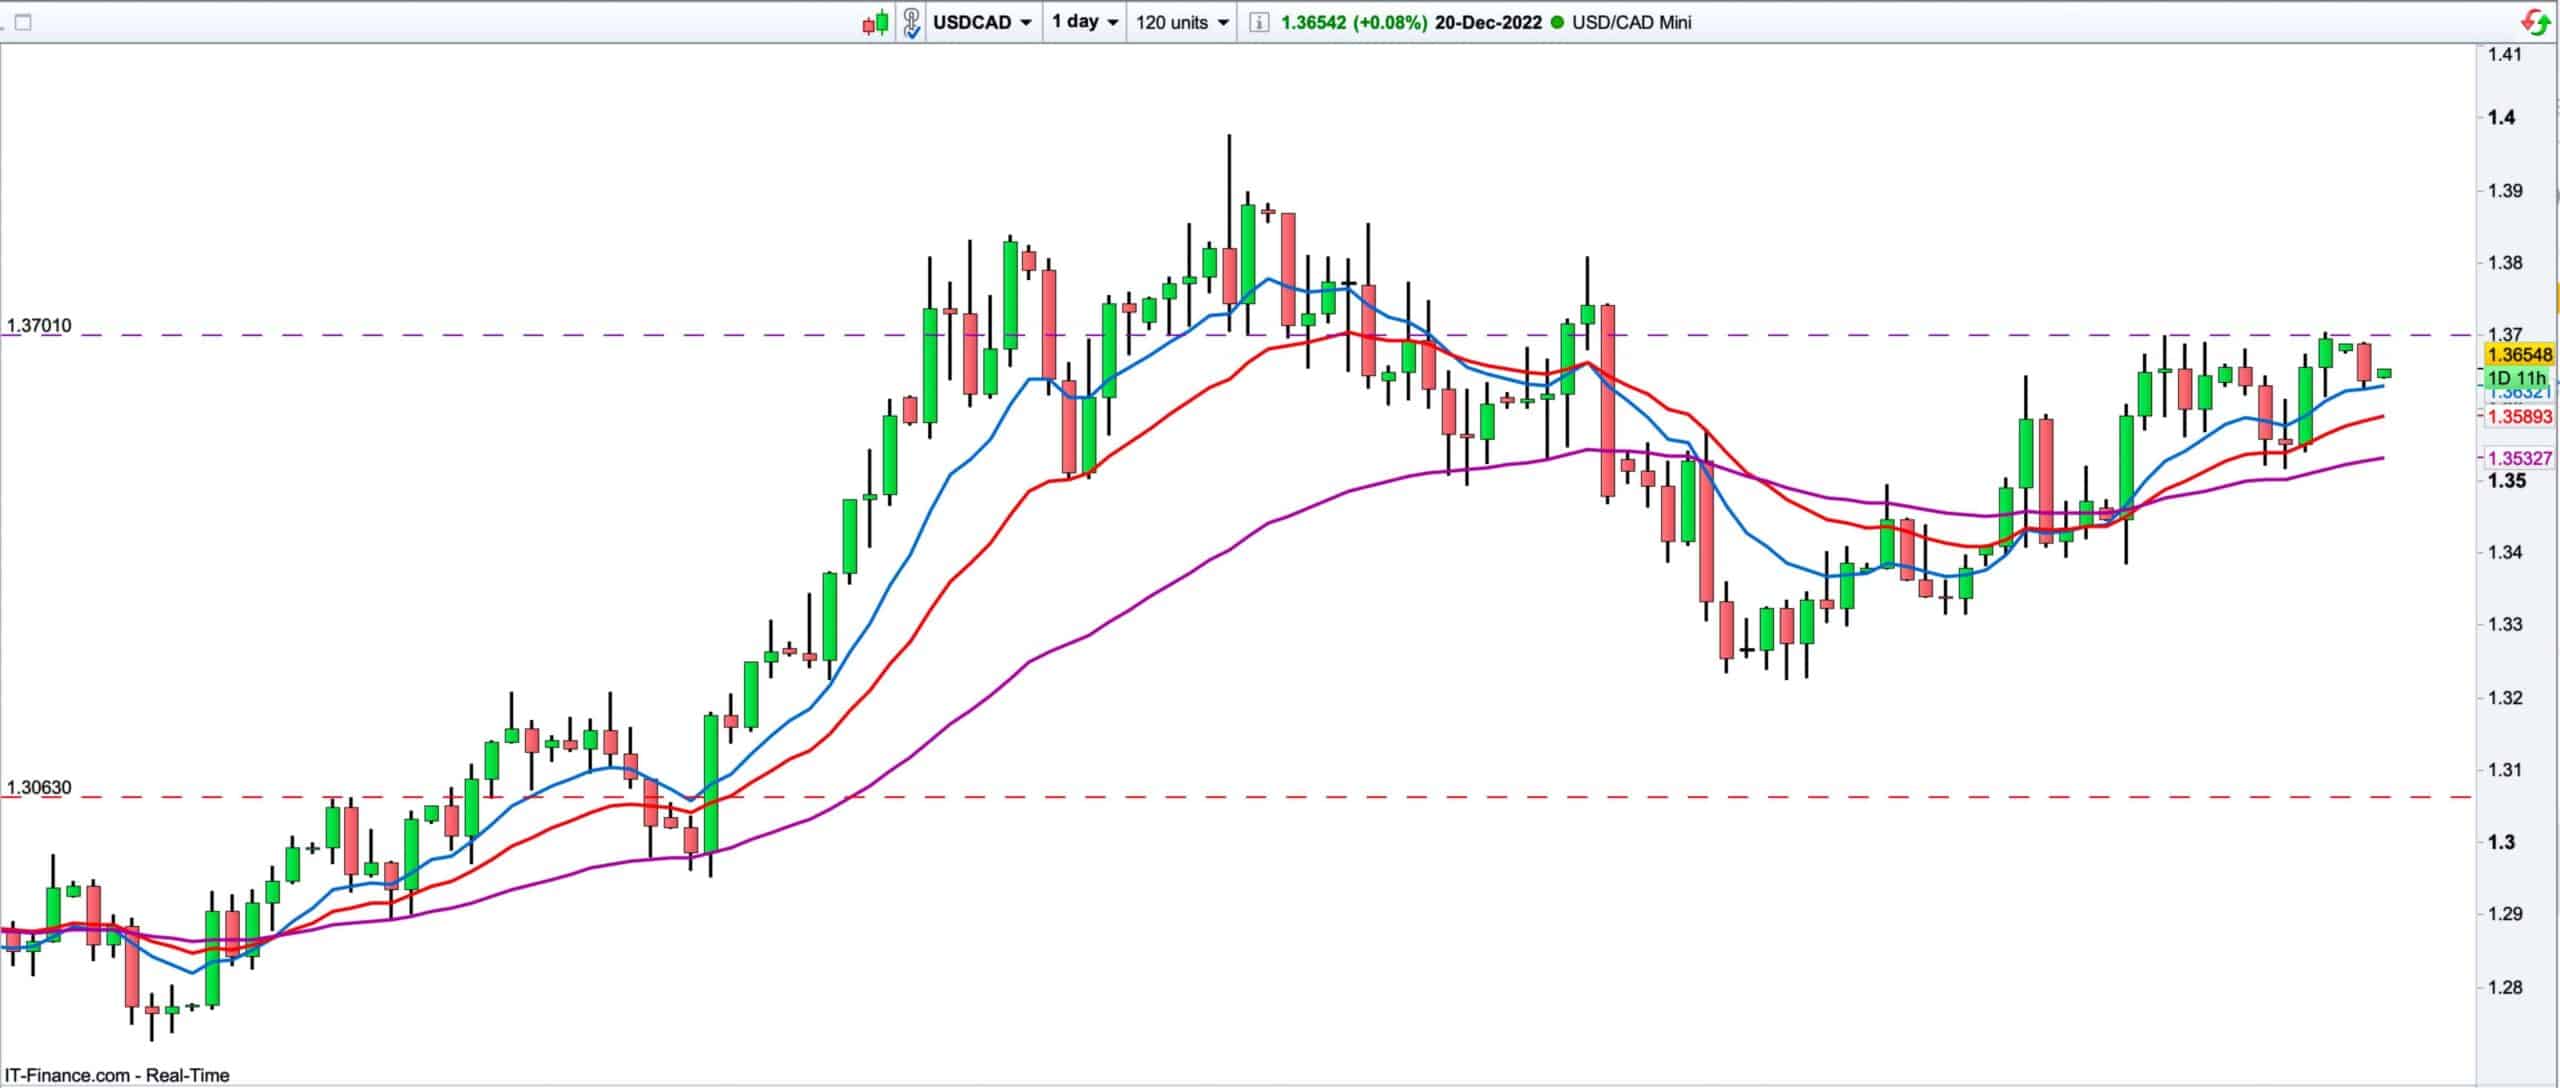The width and height of the screenshot is (2560, 1088).
Task: Open the 1 day timeframe dropdown
Action: 1084,22
